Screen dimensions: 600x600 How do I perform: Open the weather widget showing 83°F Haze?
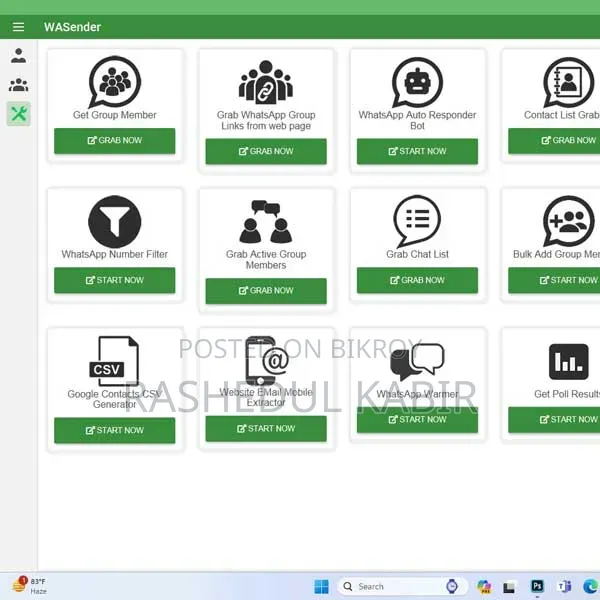(29, 586)
